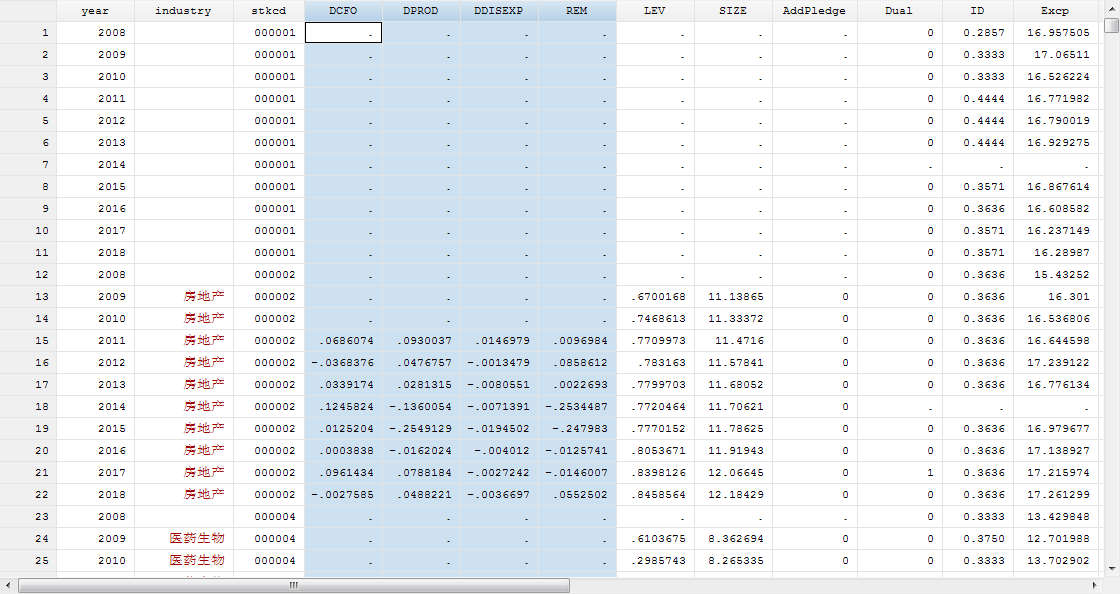Click Excp value 15.43252
Screen dimensions: 1120x594
pos(1062,274)
